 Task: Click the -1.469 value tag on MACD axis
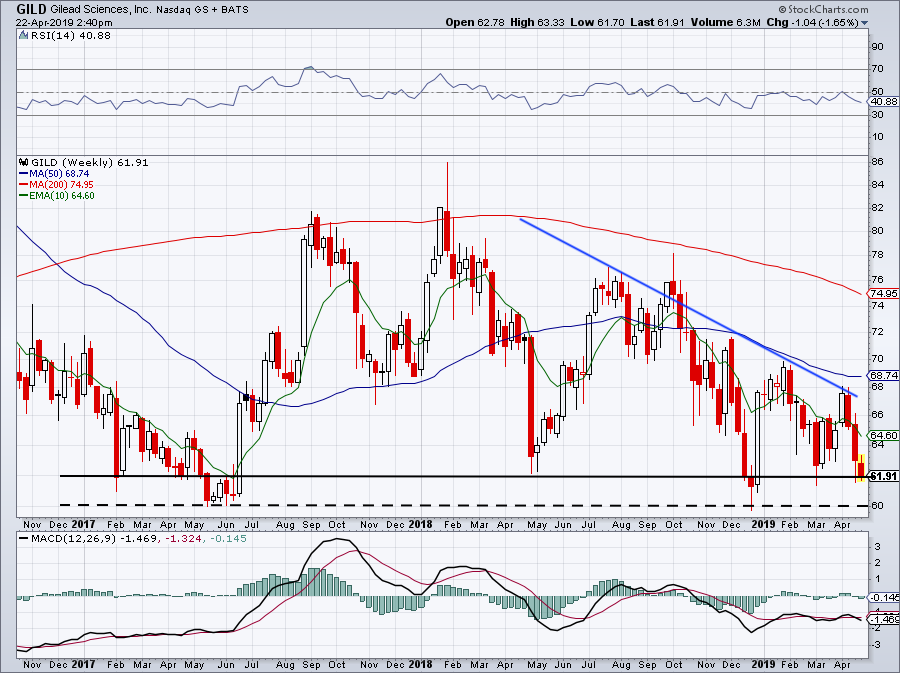pos(883,620)
